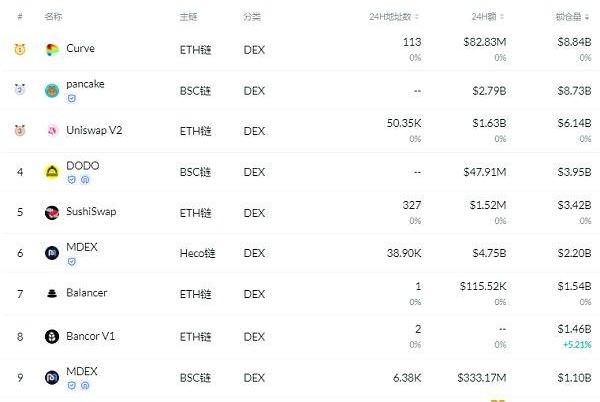Open the SushiSwap project link
The width and height of the screenshot is (600, 402).
coord(93,212)
